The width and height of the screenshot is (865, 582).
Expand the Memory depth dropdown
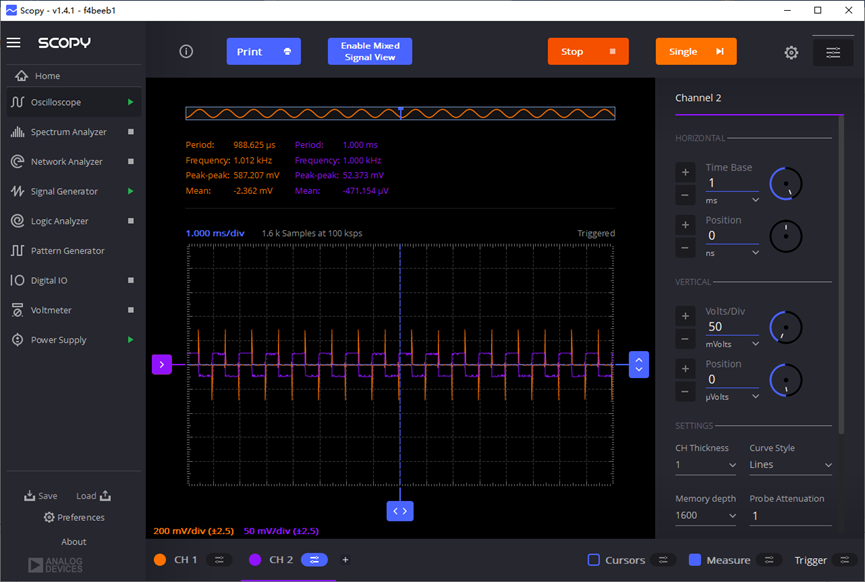706,516
